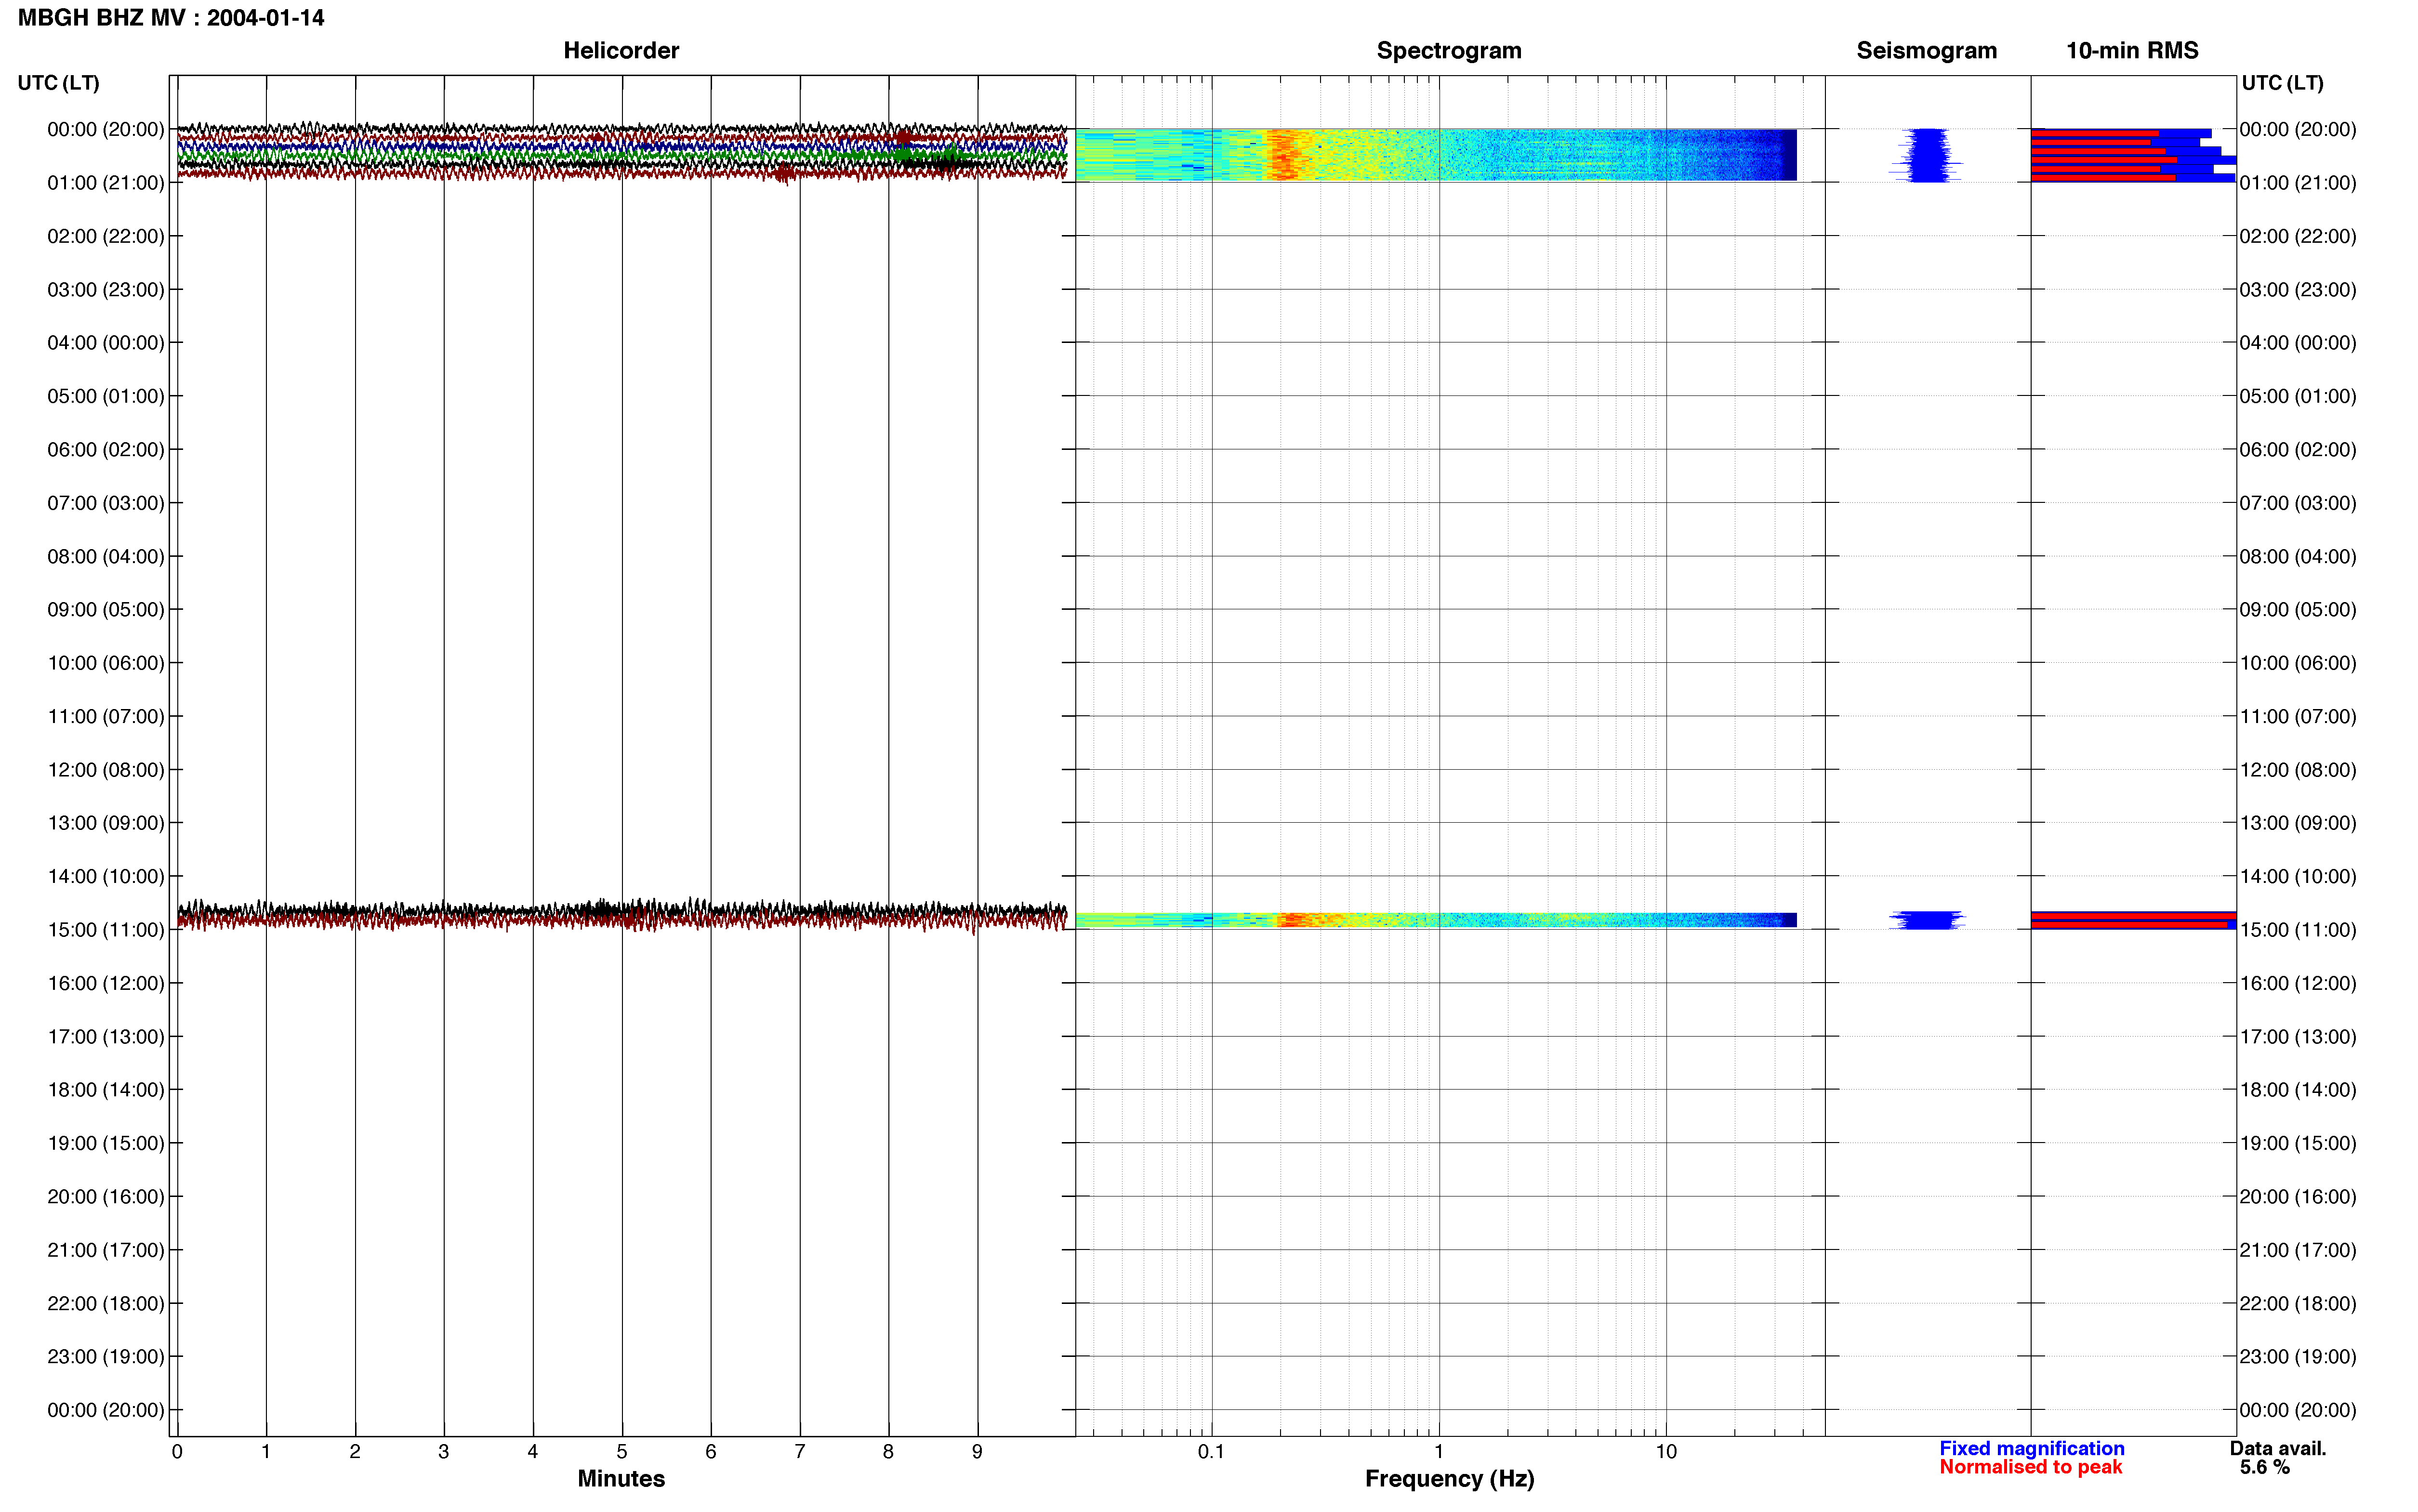Viewport: 2418px width, 1512px height.
Task: Click the '10' Hz frequency tick label
Action: 1666,1452
